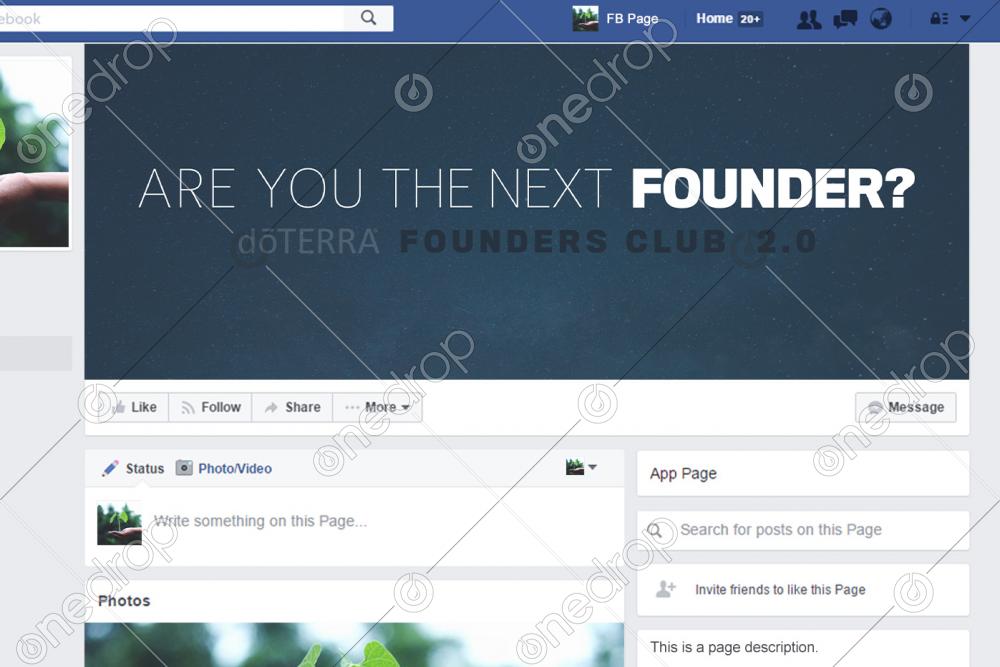Click Home link in top bar
This screenshot has width=1000, height=667.
(714, 18)
